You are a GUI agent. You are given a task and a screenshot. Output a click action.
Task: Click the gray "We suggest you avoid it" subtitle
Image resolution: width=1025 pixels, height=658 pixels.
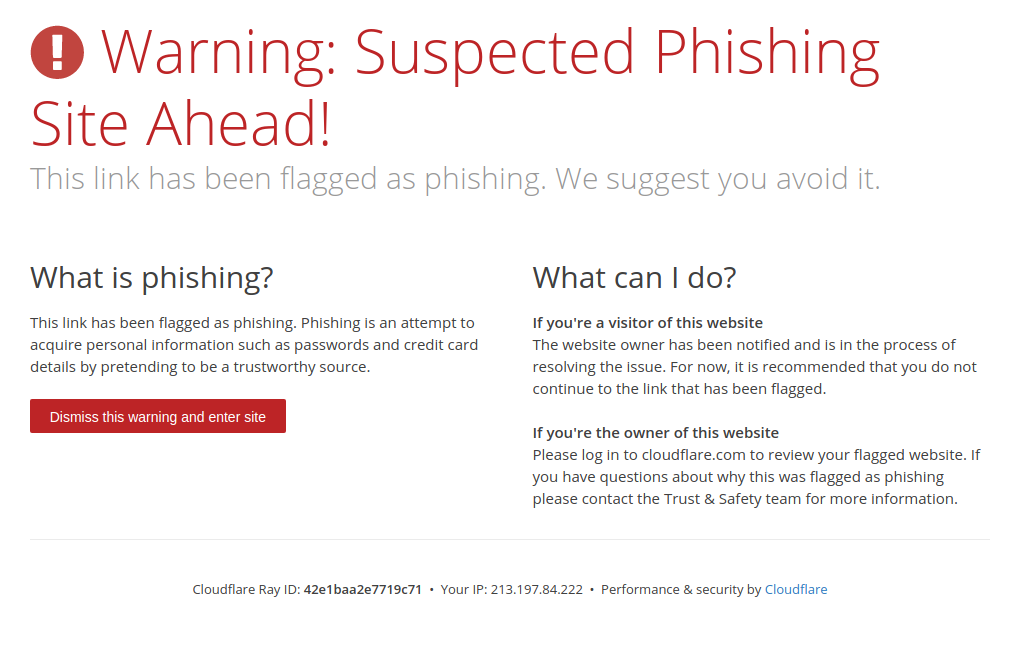(718, 179)
